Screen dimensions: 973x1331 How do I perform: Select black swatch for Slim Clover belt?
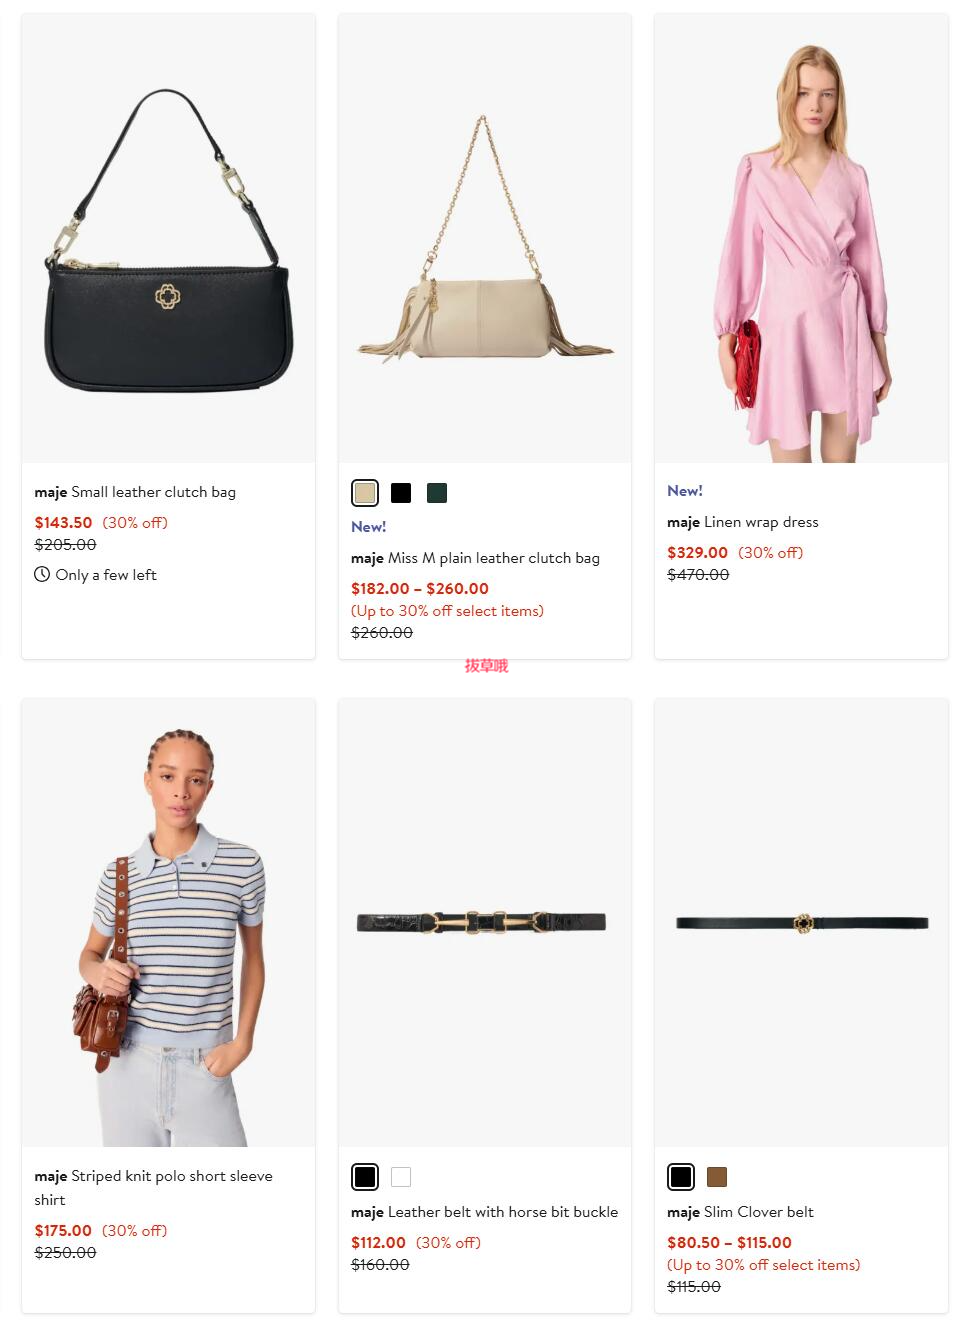[x=681, y=1177]
